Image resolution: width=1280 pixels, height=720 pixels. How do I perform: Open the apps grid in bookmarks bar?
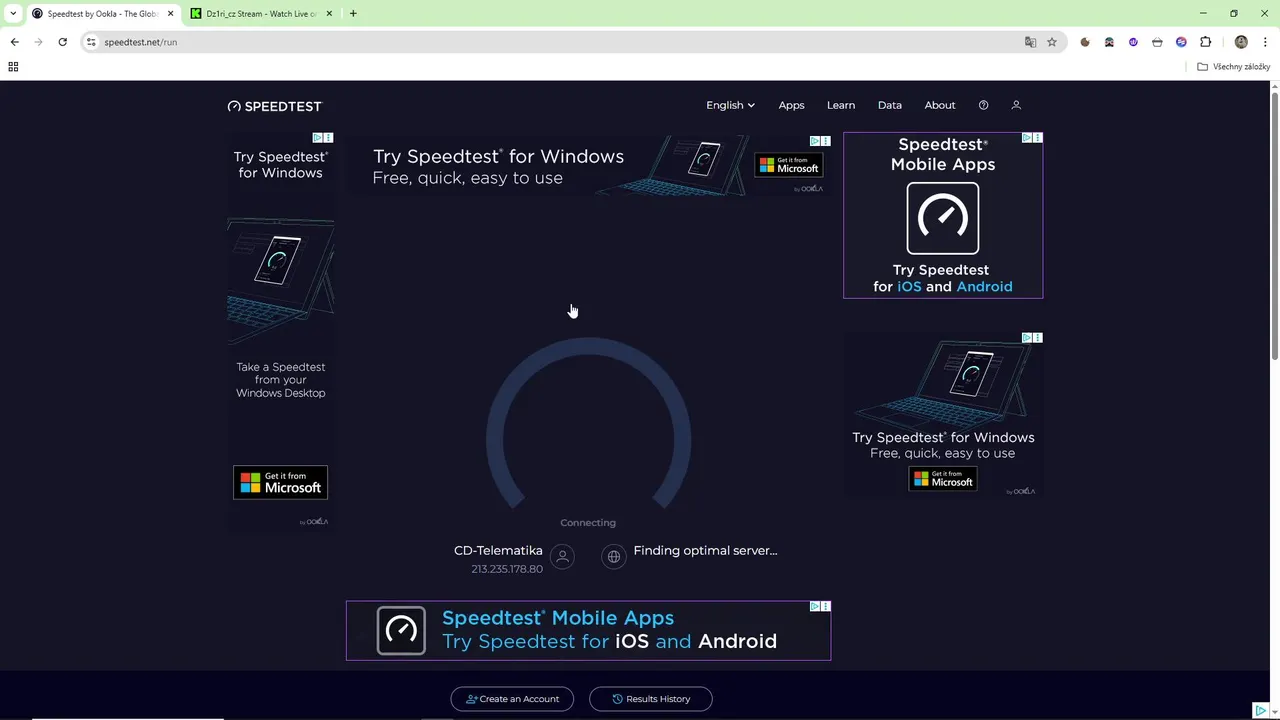[13, 67]
